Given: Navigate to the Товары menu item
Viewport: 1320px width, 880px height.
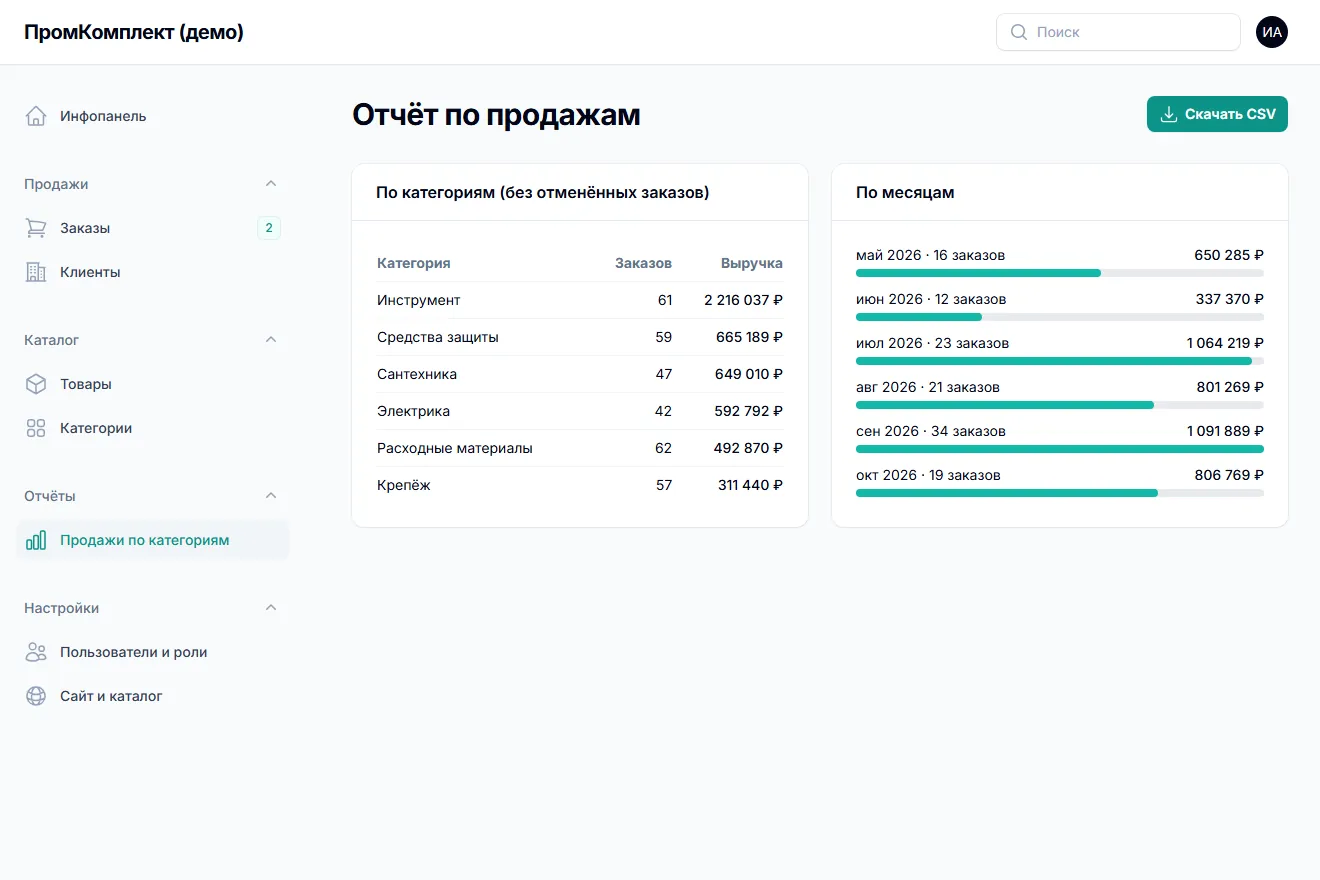Looking at the screenshot, I should click(152, 384).
